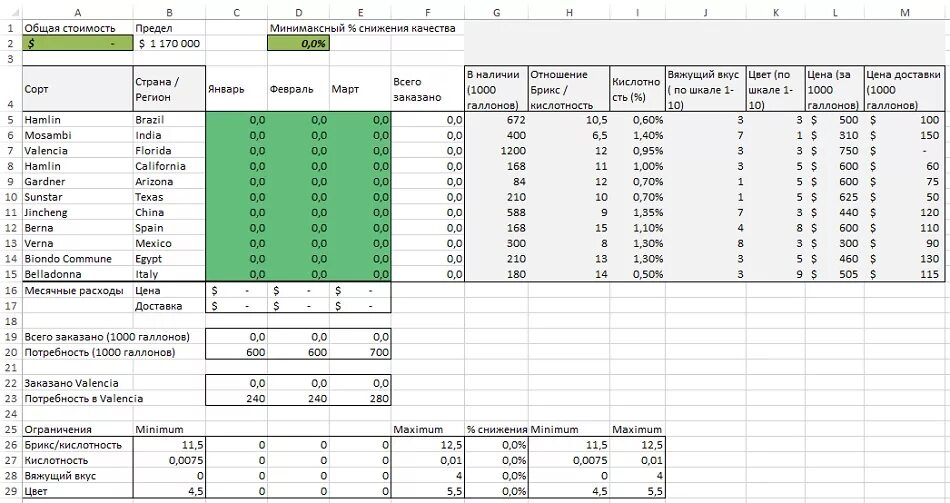This screenshot has width=950, height=503.
Task: Select column A header
Action: tap(78, 12)
